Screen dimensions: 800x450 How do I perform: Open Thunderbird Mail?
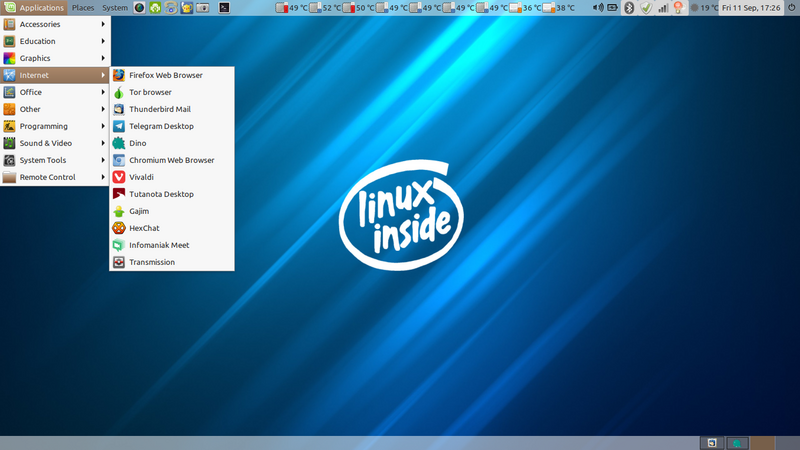click(x=172, y=109)
